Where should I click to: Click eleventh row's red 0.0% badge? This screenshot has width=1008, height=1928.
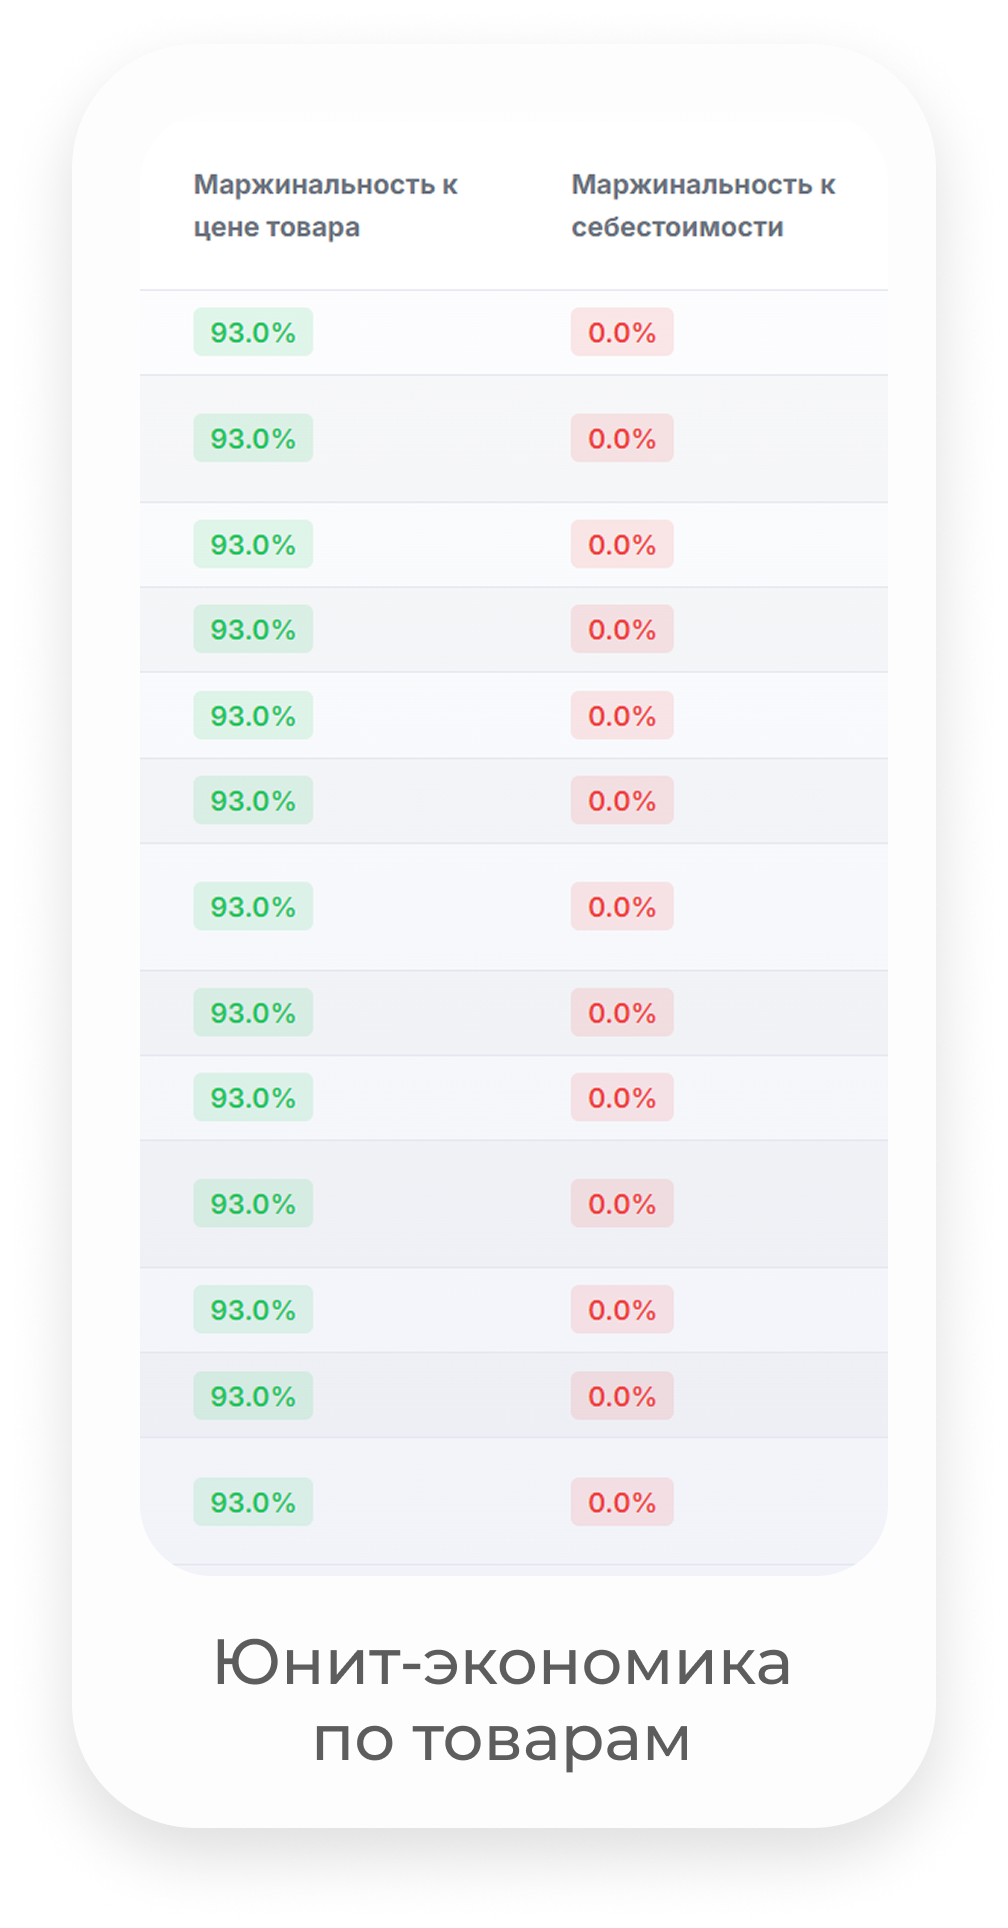point(622,1310)
